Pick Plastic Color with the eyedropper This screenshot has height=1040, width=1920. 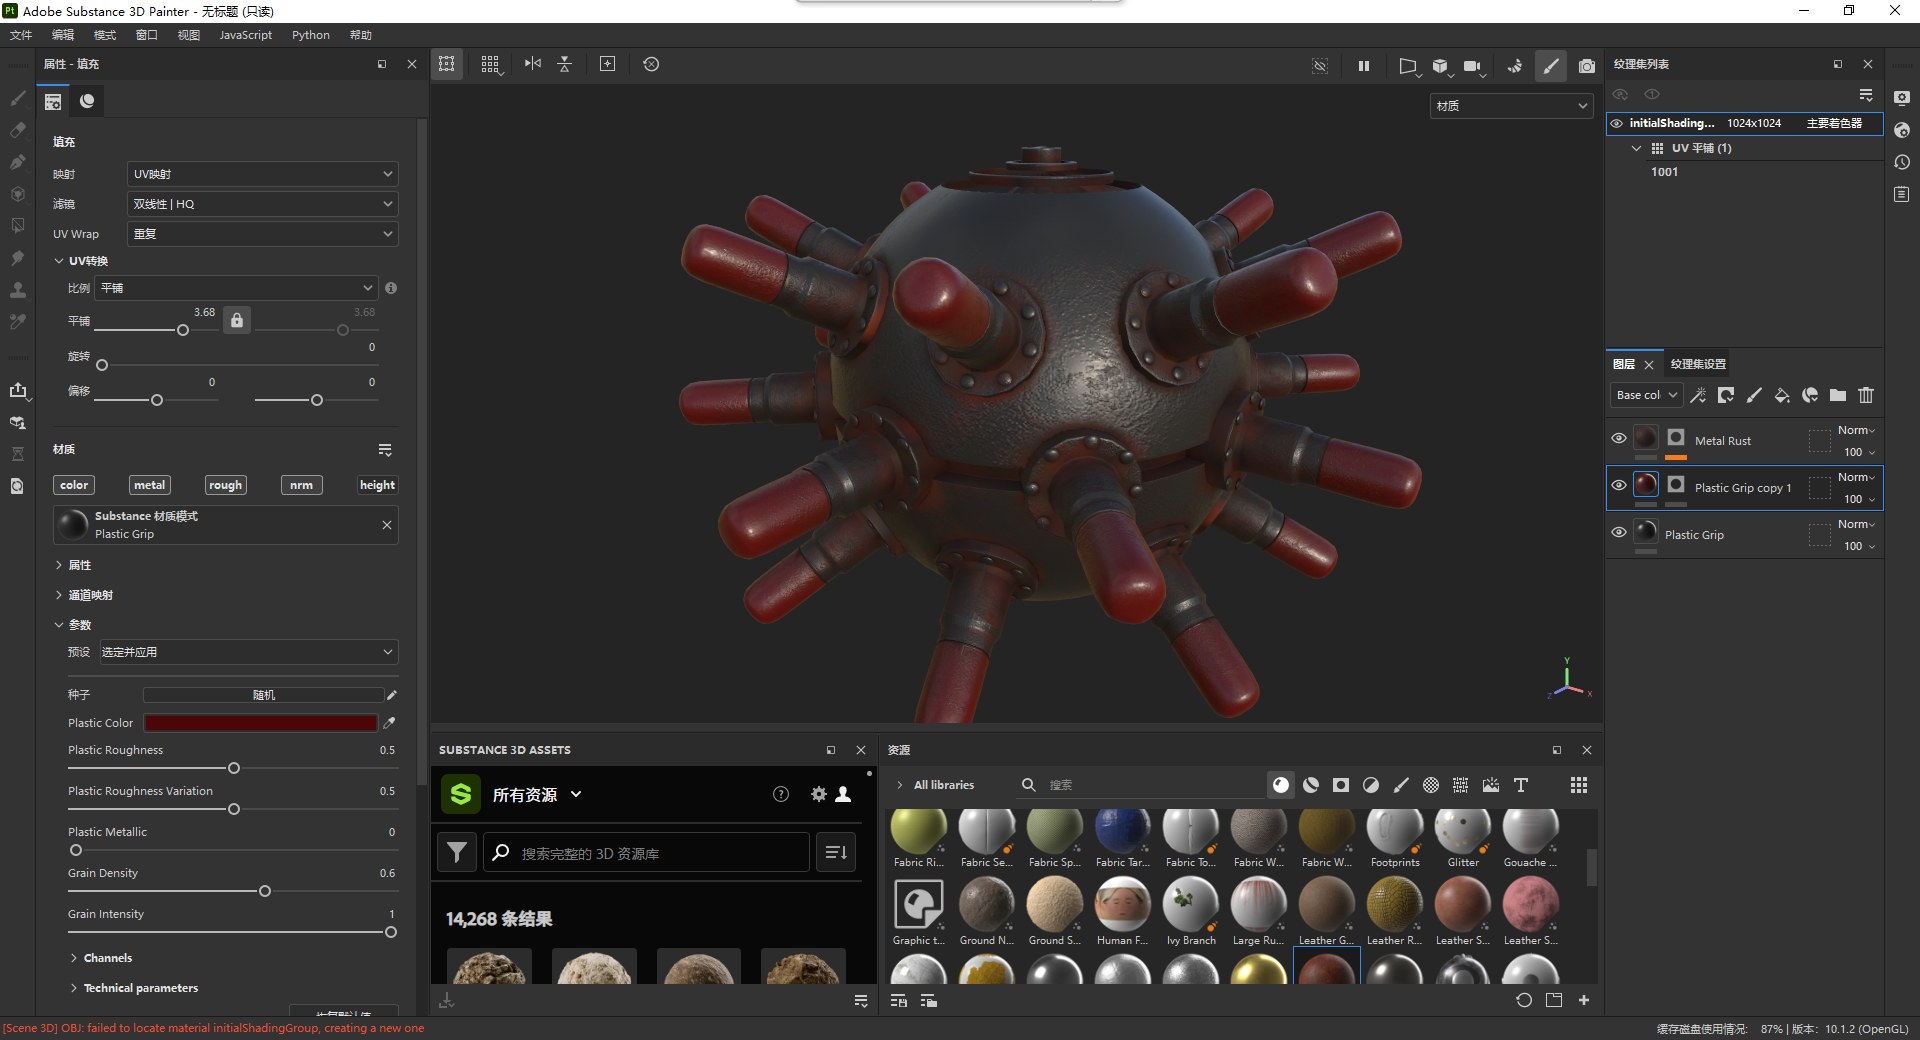(x=390, y=722)
